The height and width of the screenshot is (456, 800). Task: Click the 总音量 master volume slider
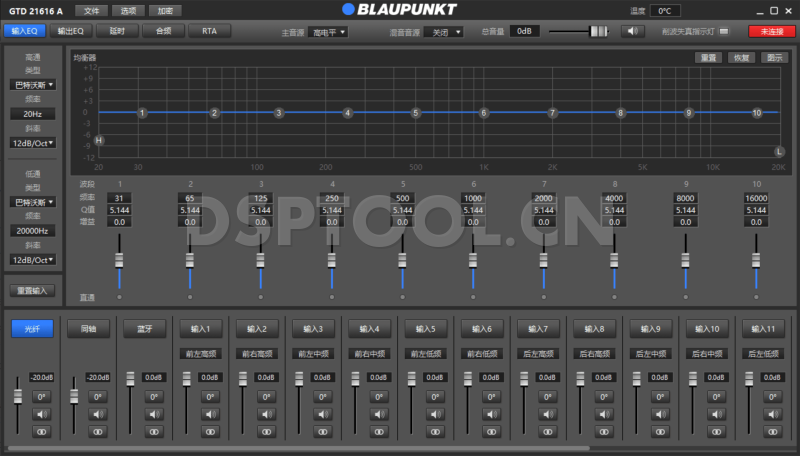pos(579,32)
